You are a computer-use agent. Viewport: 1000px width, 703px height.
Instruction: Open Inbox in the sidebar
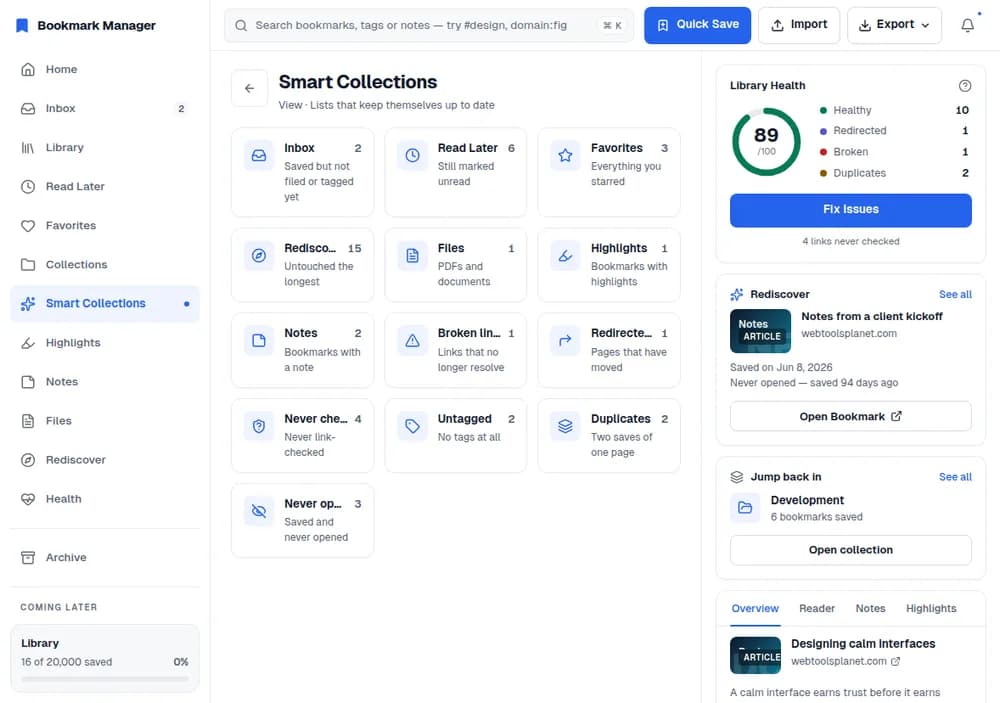pos(105,108)
